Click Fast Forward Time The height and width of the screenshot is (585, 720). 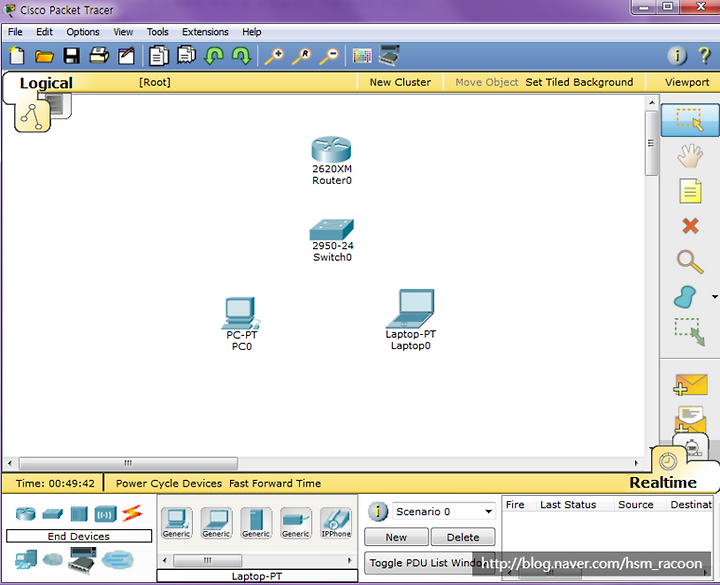pyautogui.click(x=275, y=484)
